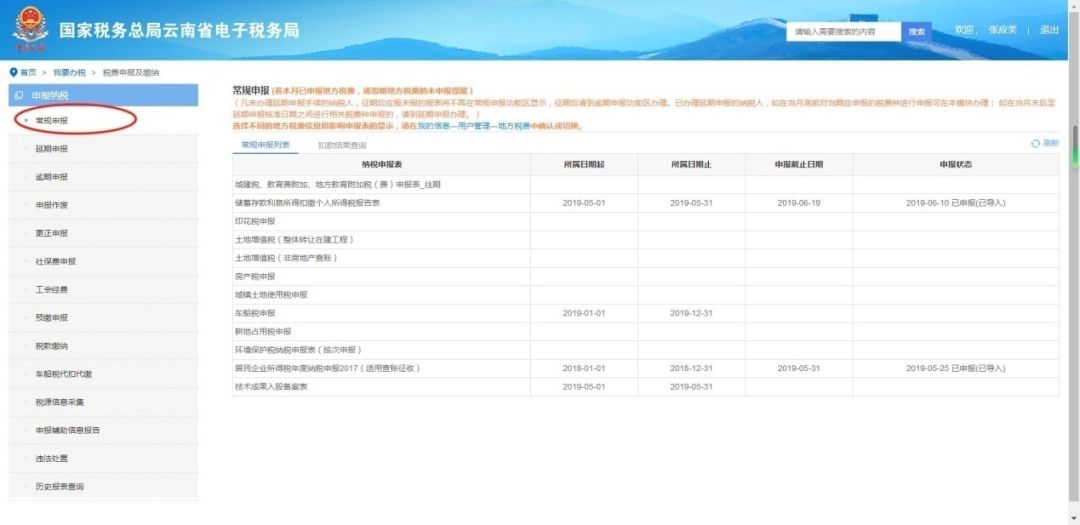Image resolution: width=1080 pixels, height=525 pixels.
Task: Click 纳税申报表 column header
Action: (x=382, y=165)
